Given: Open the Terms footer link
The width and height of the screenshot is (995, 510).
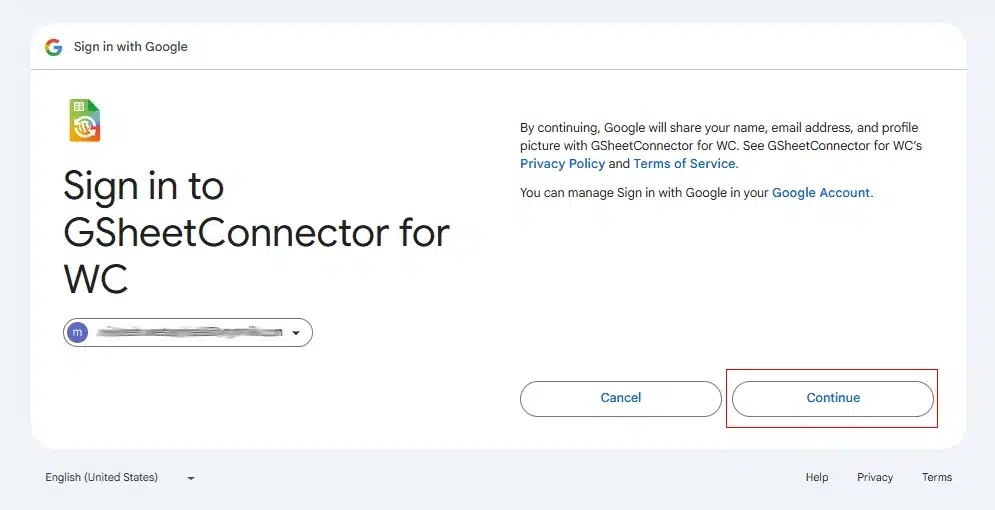Looking at the screenshot, I should pos(937,478).
